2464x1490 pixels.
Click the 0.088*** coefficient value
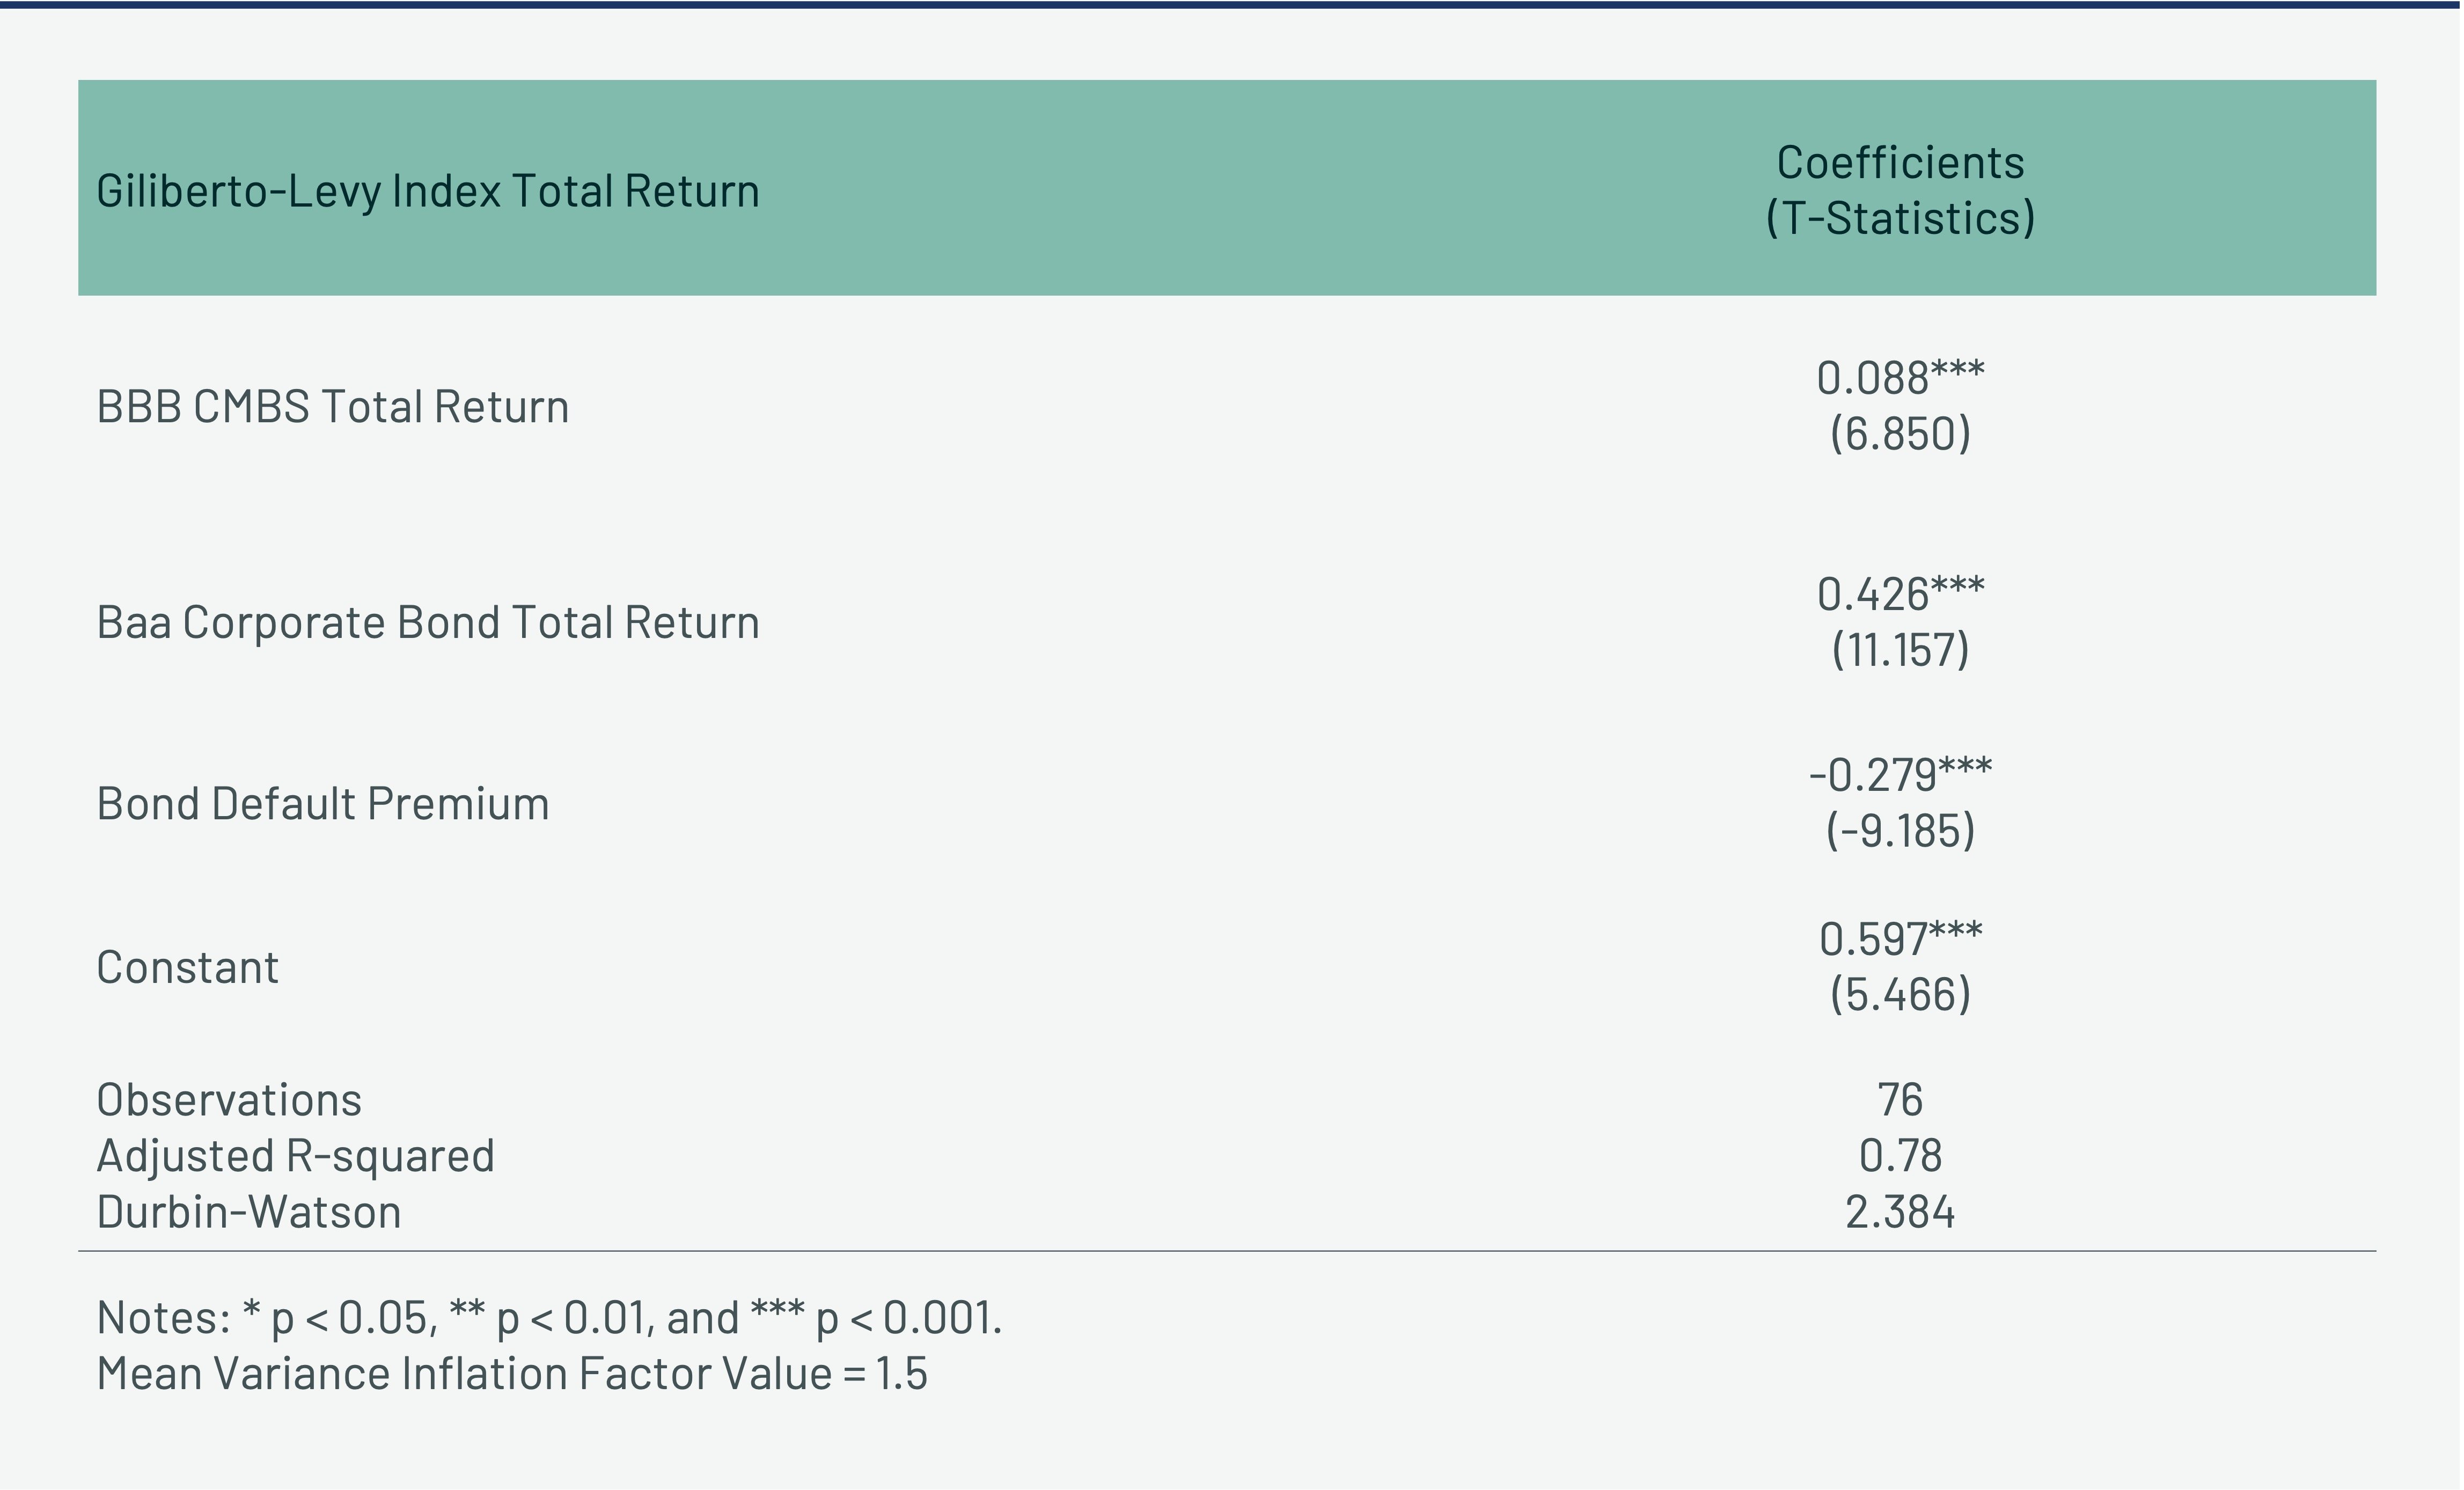tap(1899, 378)
